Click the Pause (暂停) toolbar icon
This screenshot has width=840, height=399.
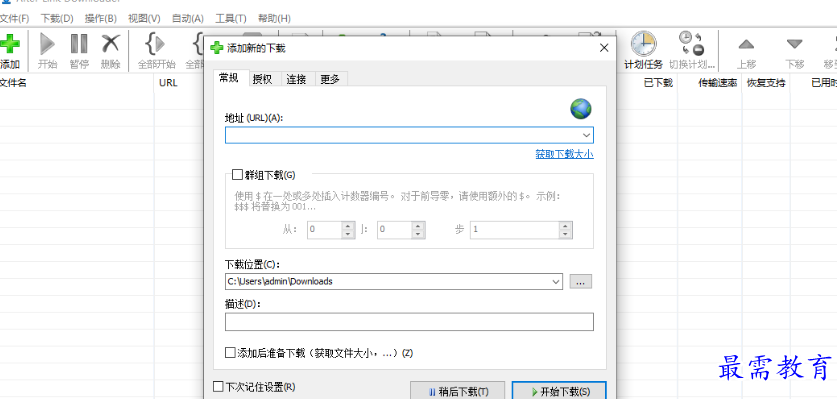coord(79,44)
